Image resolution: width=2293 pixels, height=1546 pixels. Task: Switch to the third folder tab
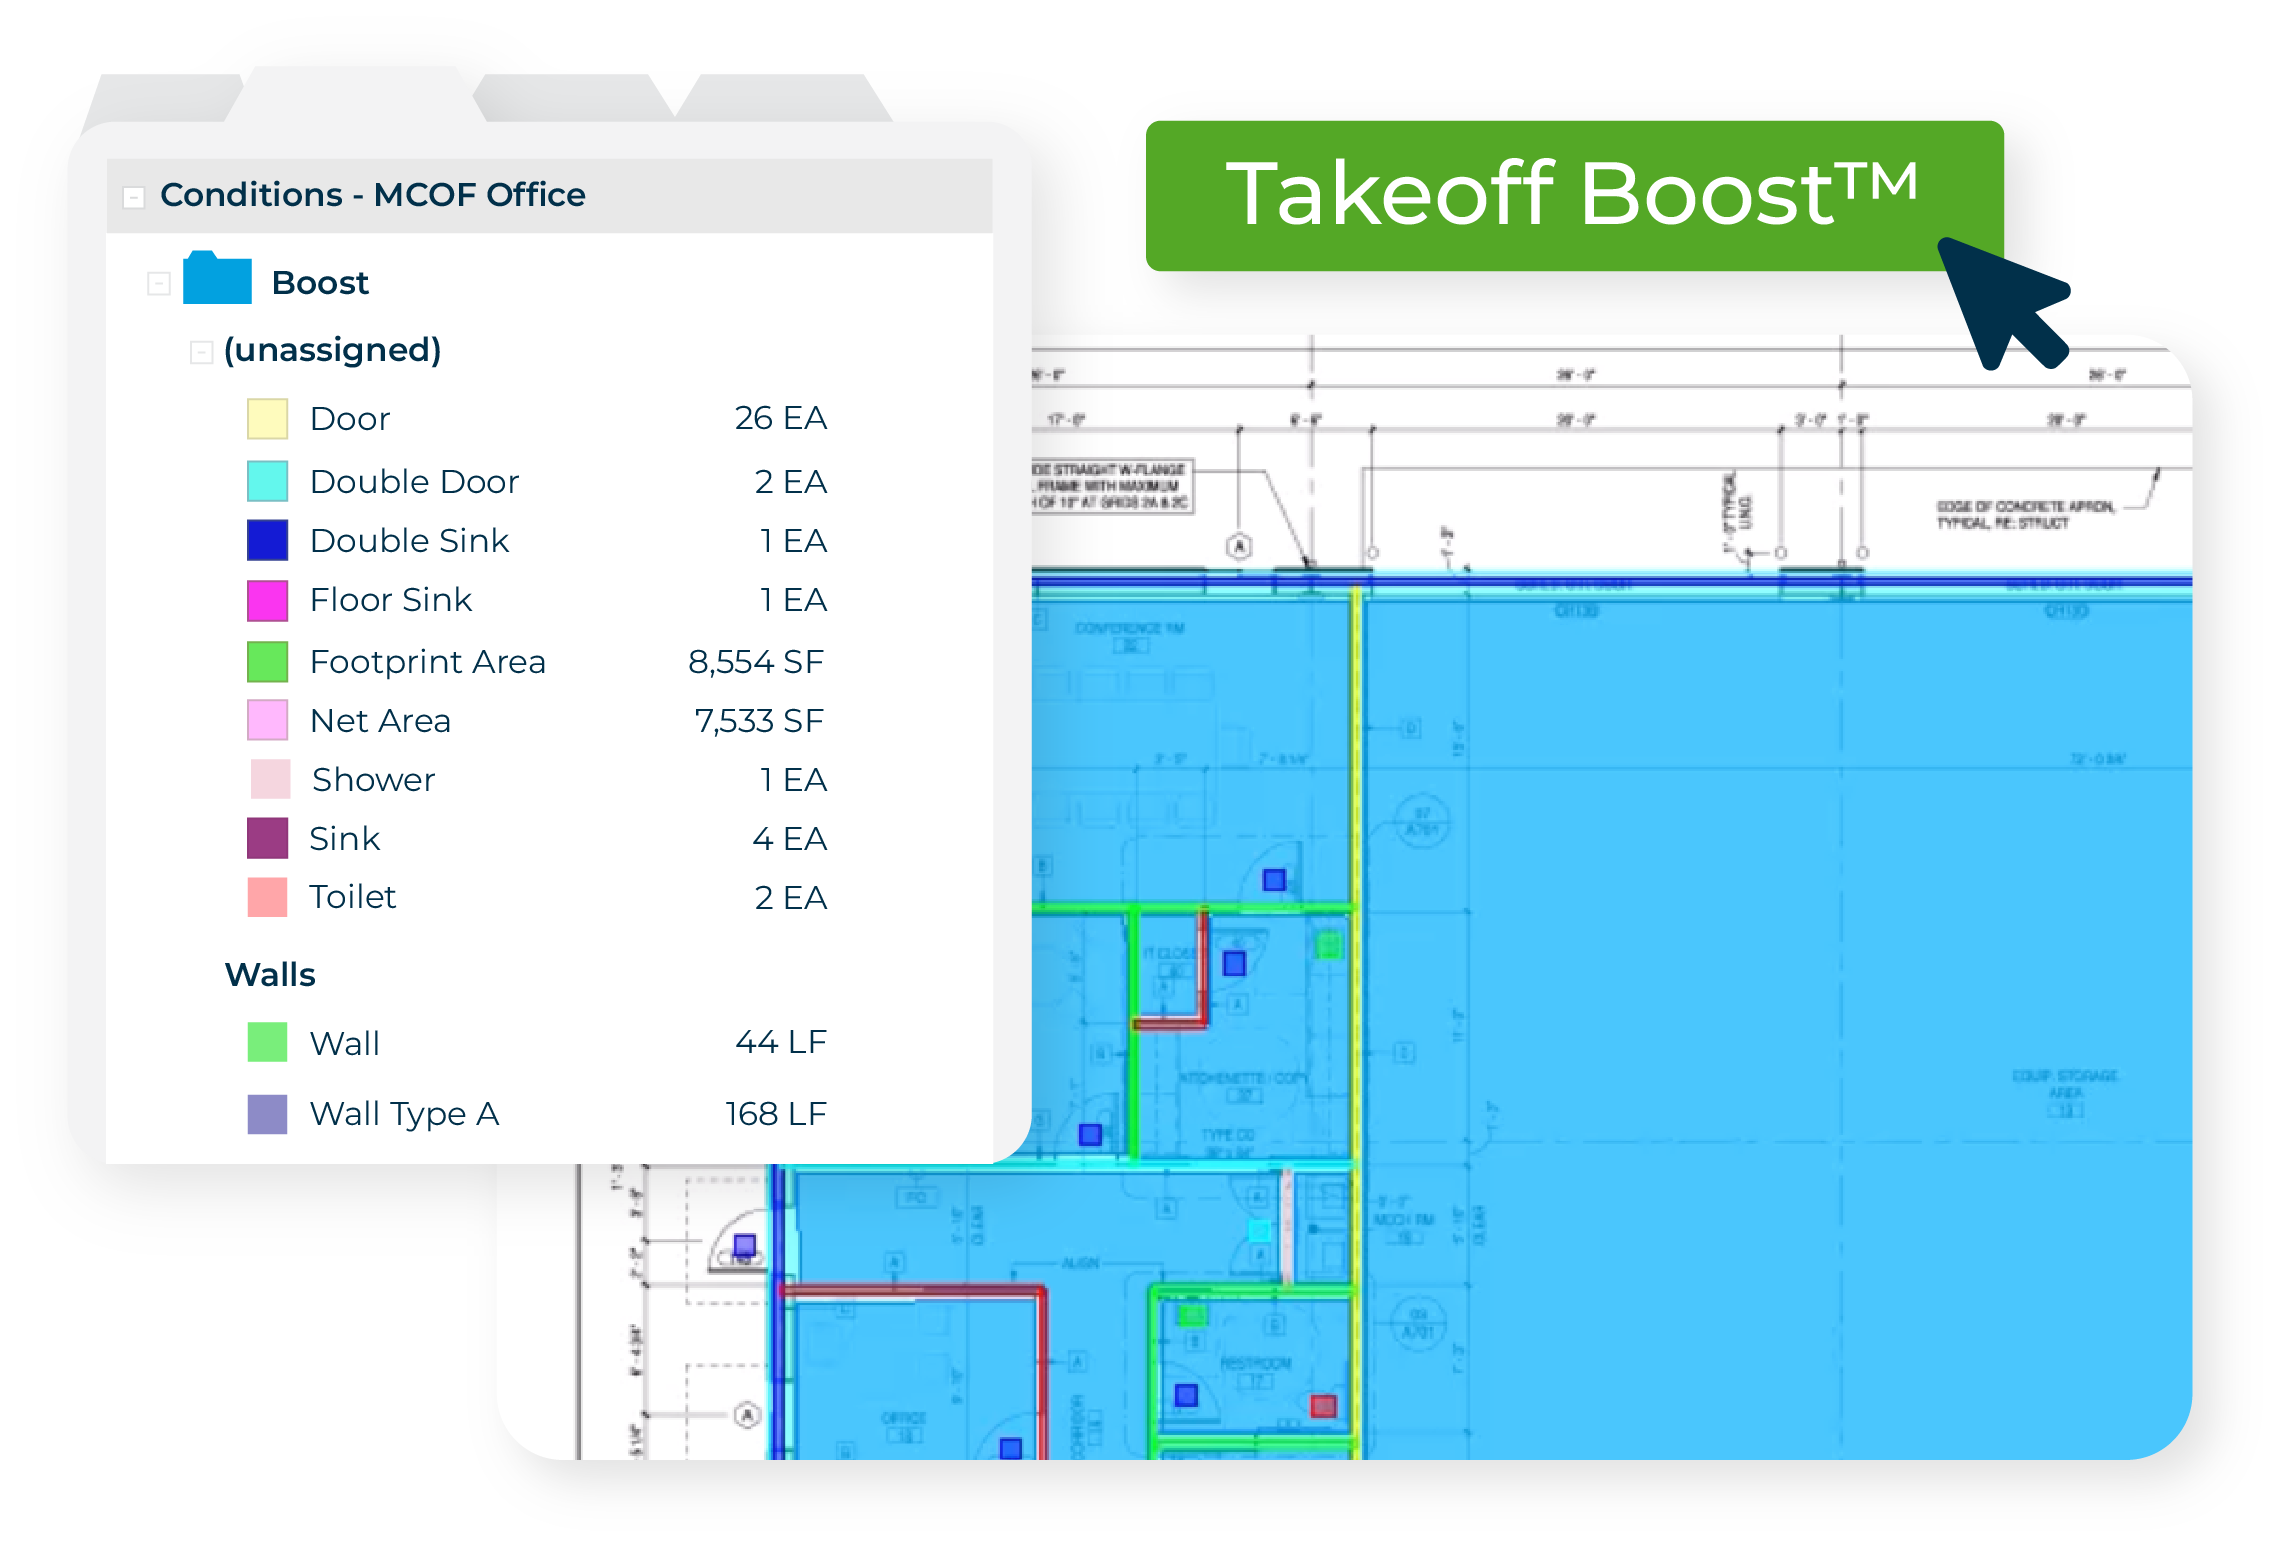coord(573,98)
